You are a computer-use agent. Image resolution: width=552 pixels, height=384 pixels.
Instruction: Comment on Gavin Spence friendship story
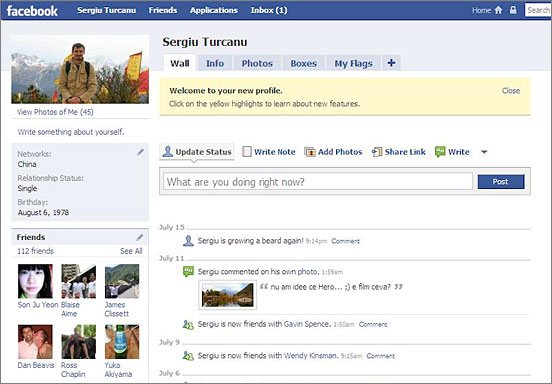373,324
